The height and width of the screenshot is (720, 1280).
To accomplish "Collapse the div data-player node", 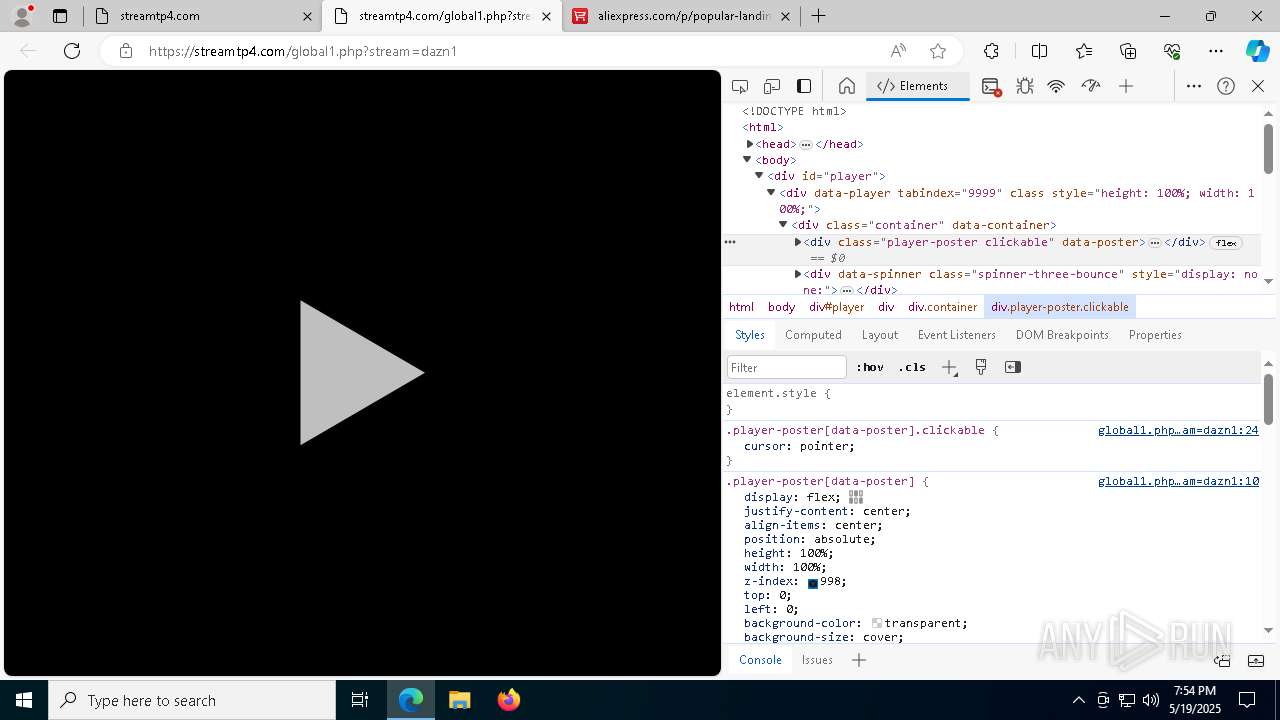I will [771, 193].
